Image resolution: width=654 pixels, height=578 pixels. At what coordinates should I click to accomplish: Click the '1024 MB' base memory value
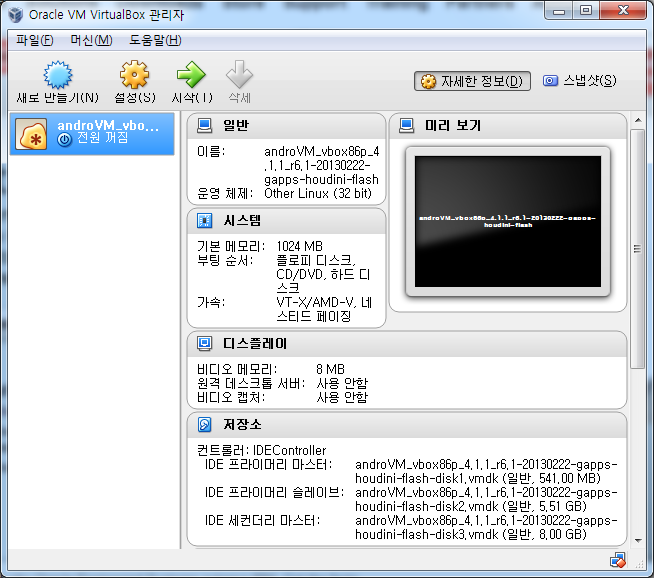click(x=299, y=246)
